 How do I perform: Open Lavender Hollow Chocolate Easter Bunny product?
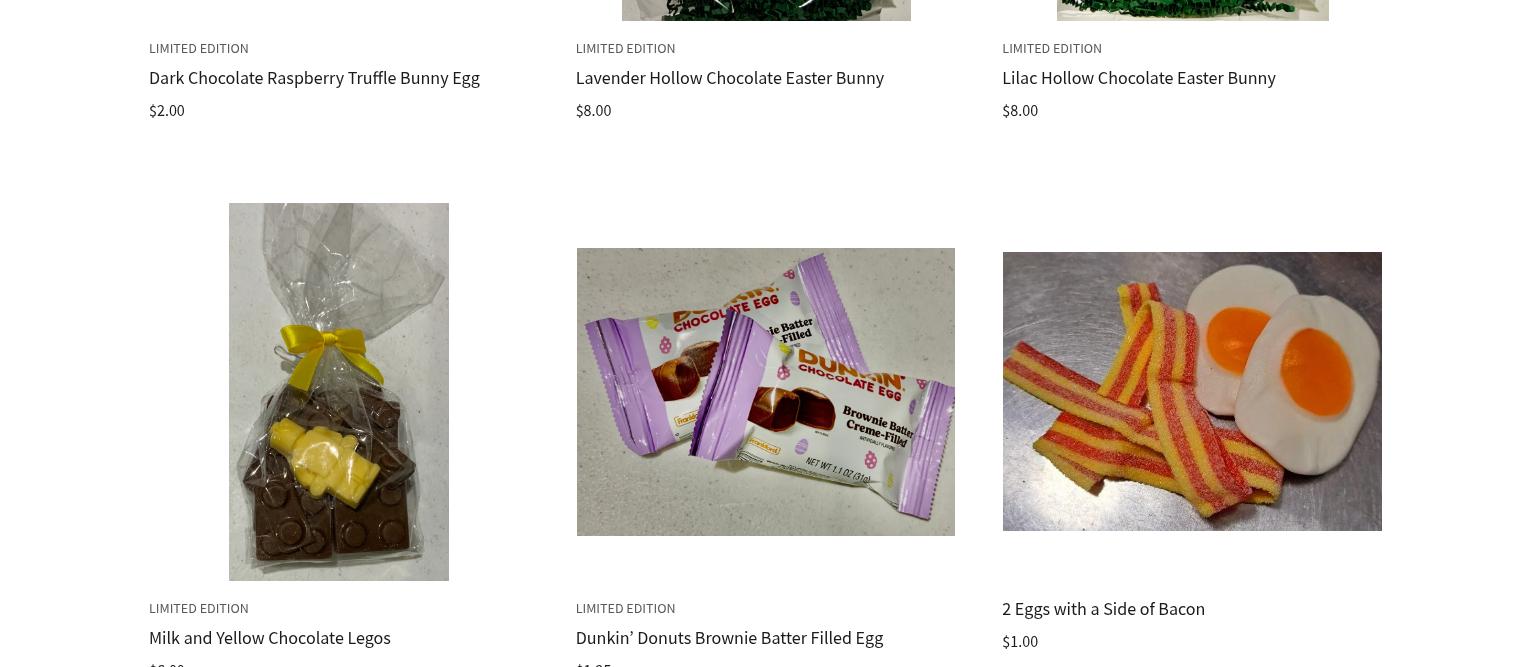click(729, 78)
